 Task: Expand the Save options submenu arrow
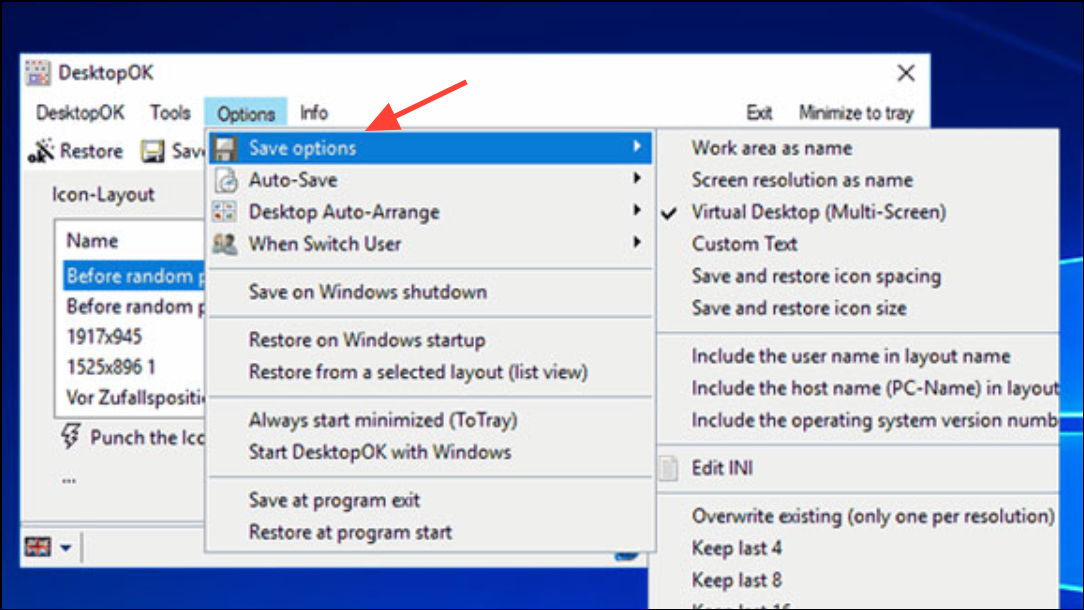click(x=637, y=147)
